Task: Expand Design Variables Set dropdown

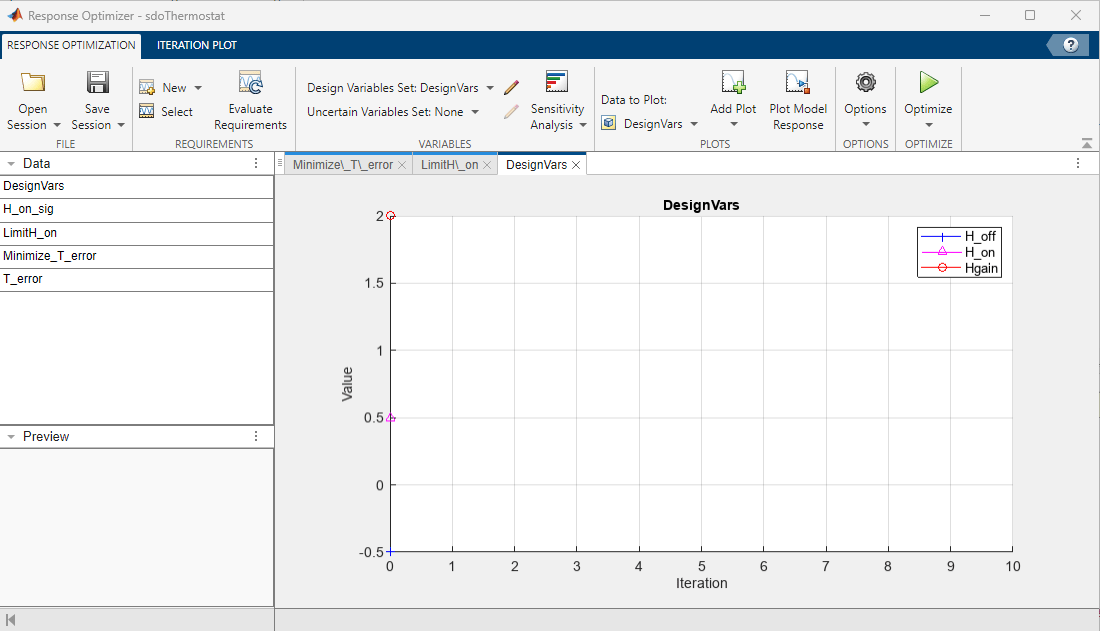Action: [x=490, y=88]
